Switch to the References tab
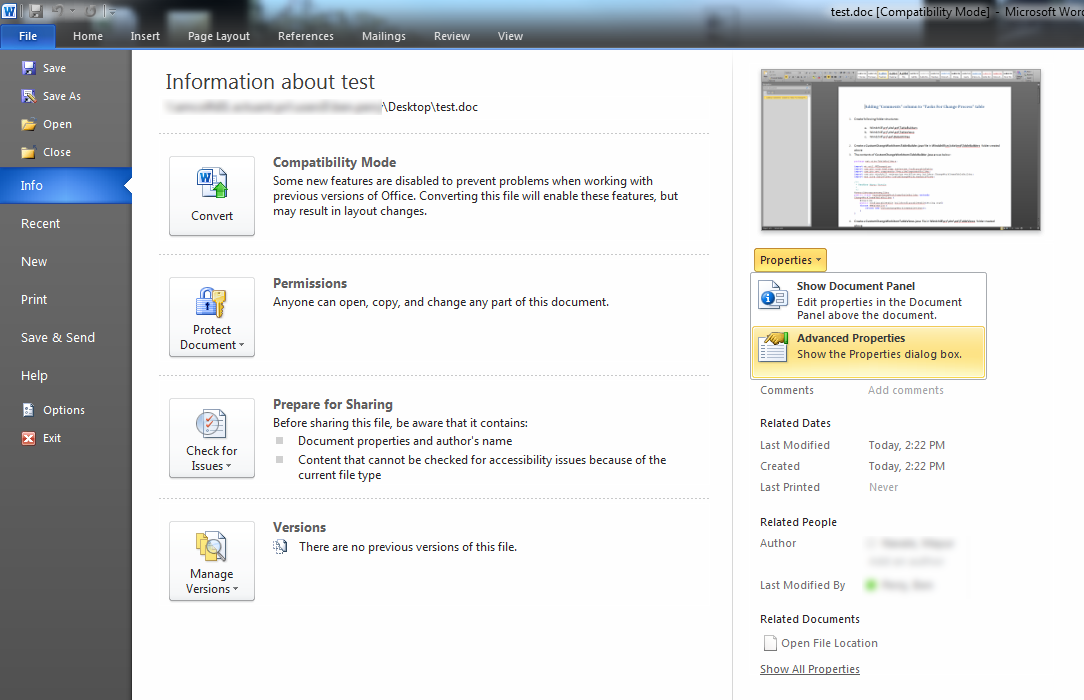1084x700 pixels. coord(306,36)
